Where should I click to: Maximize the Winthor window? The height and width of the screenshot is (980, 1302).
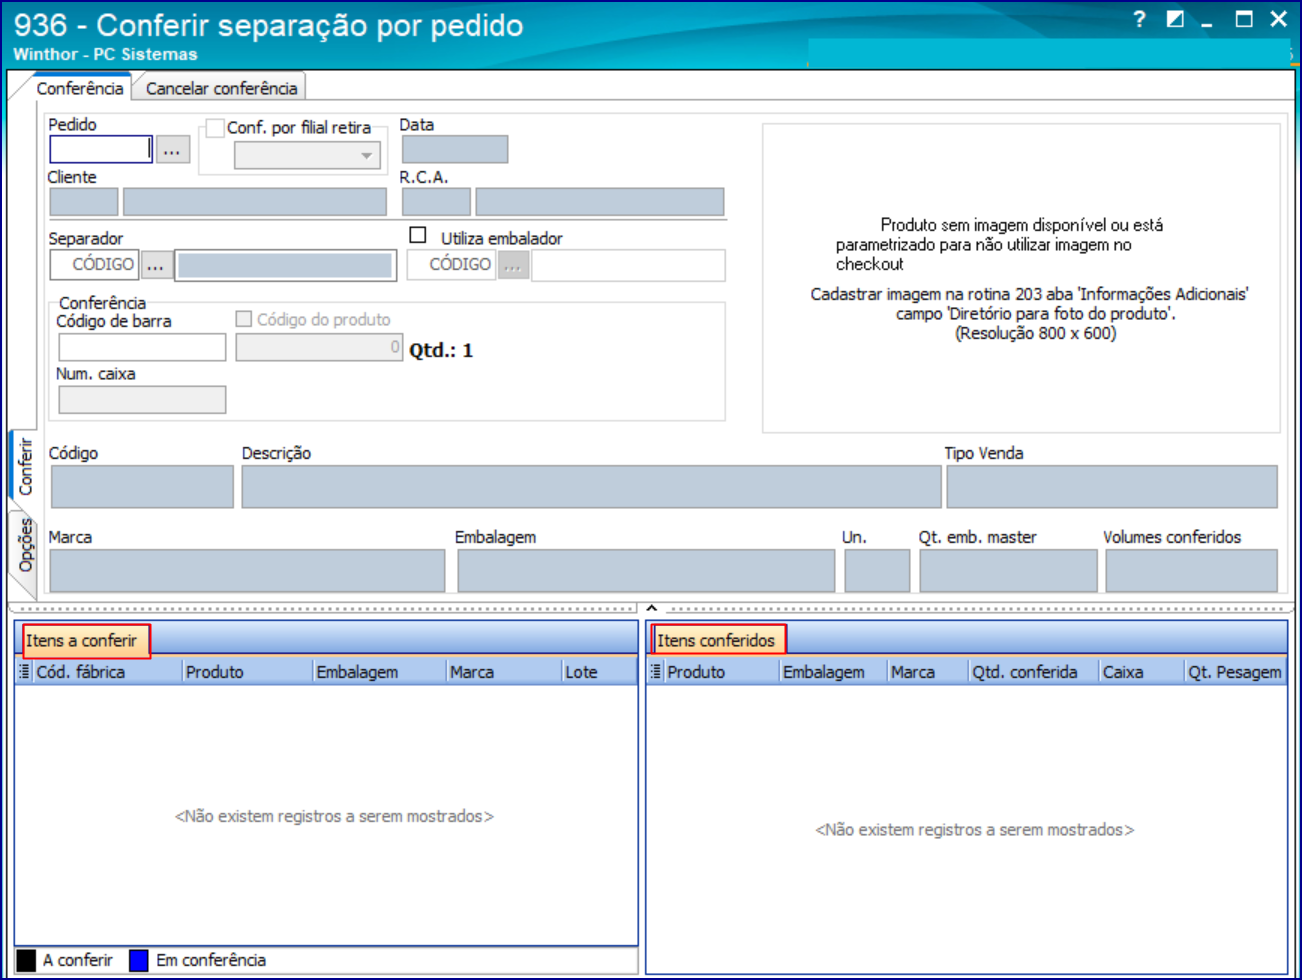pyautogui.click(x=1244, y=19)
